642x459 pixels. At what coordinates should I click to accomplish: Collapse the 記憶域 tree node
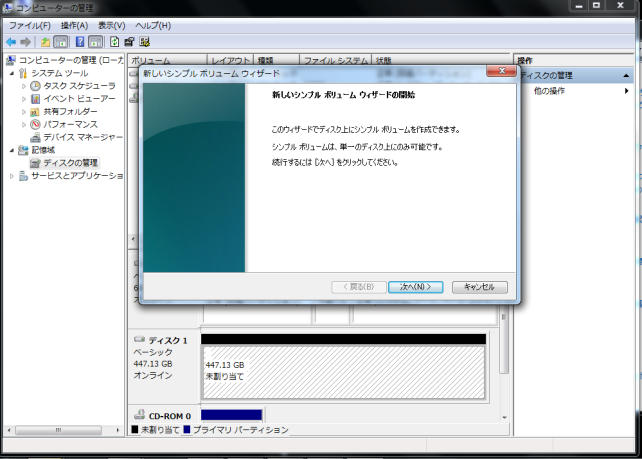pyautogui.click(x=12, y=150)
